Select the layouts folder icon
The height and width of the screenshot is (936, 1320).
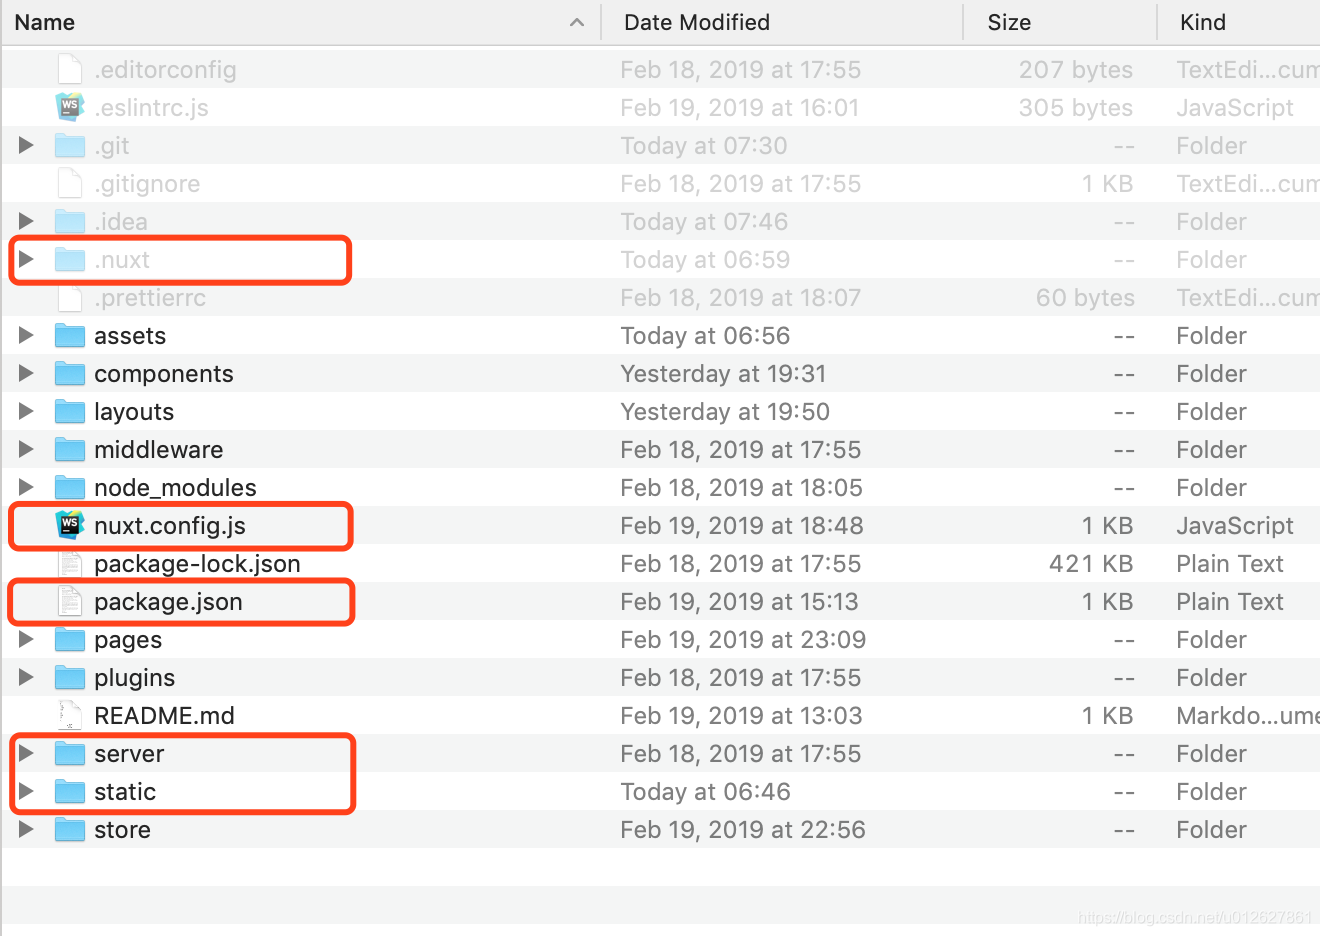(69, 412)
